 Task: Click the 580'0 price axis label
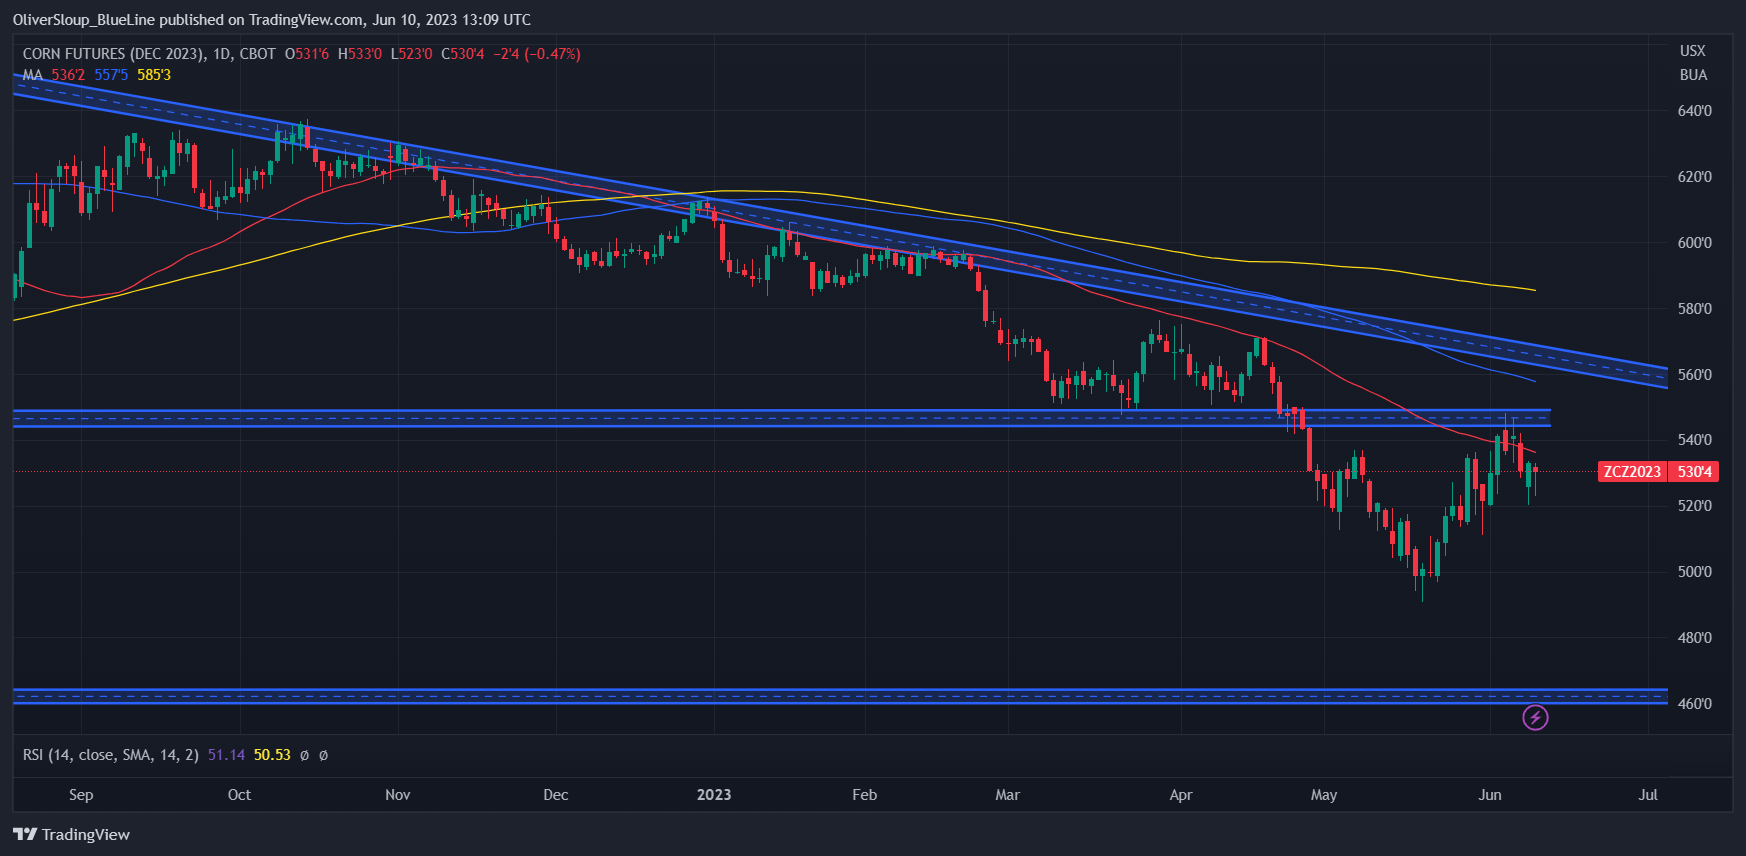pyautogui.click(x=1694, y=309)
